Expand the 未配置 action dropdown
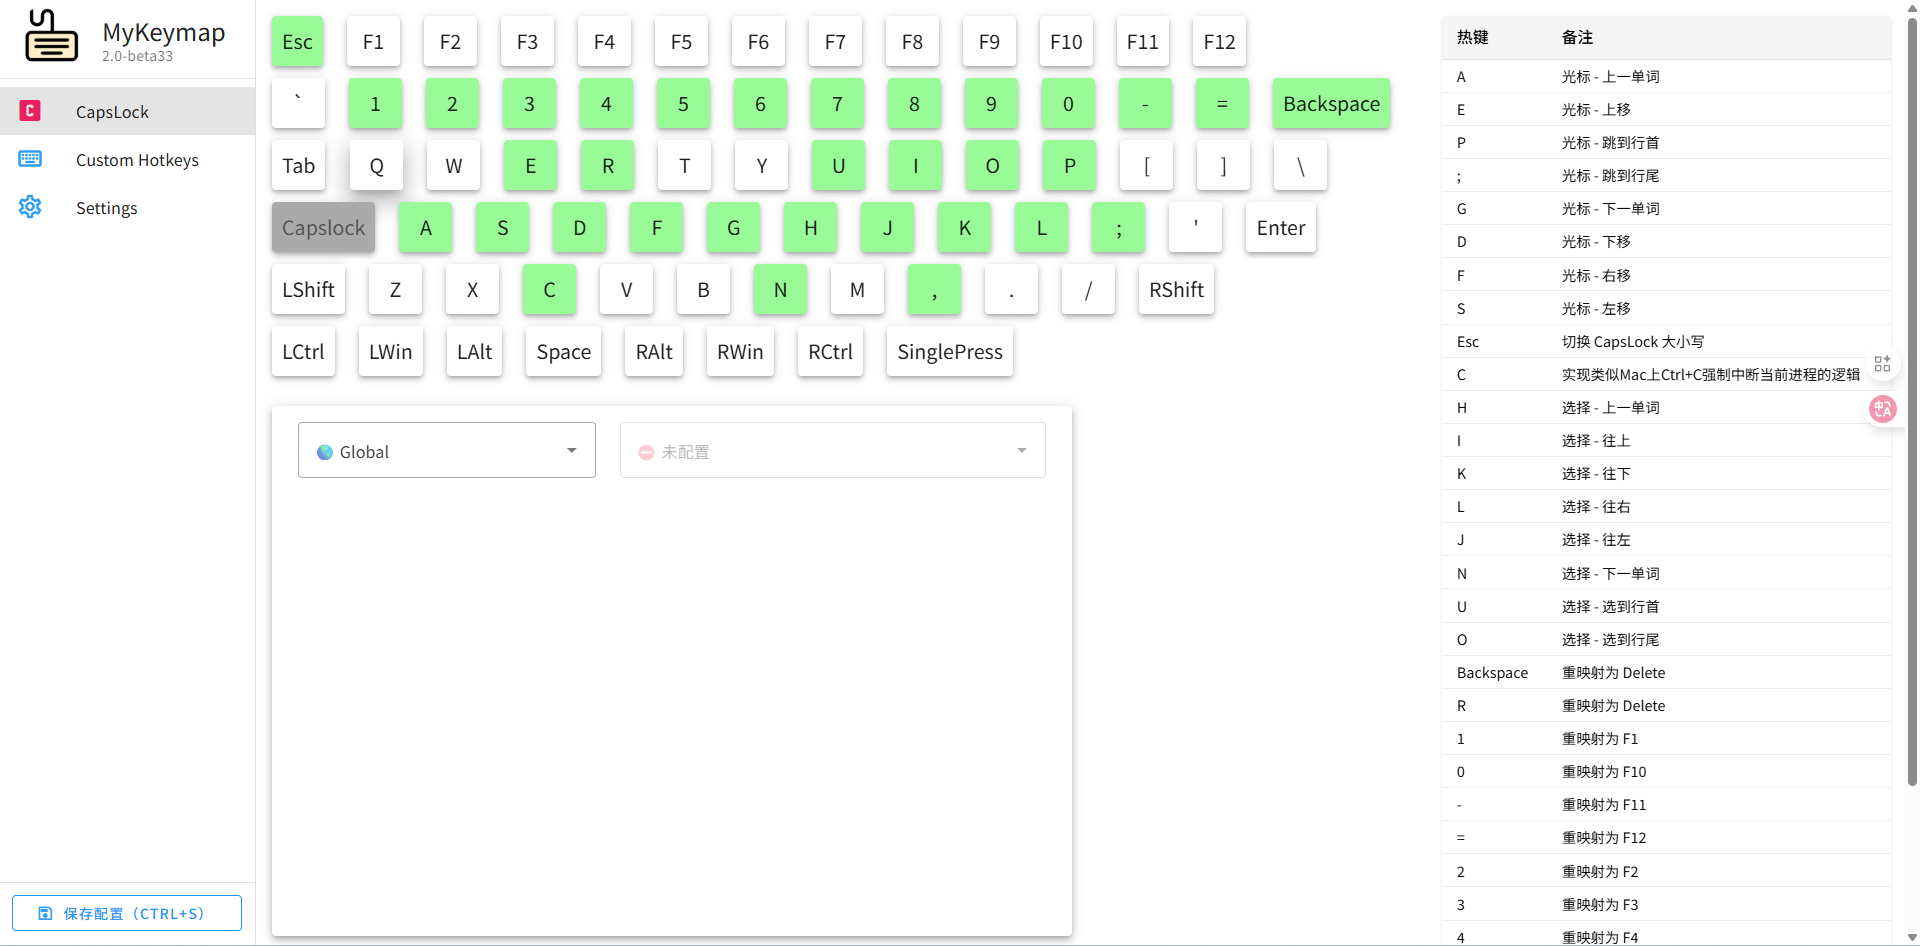The image size is (1920, 946). (x=832, y=451)
